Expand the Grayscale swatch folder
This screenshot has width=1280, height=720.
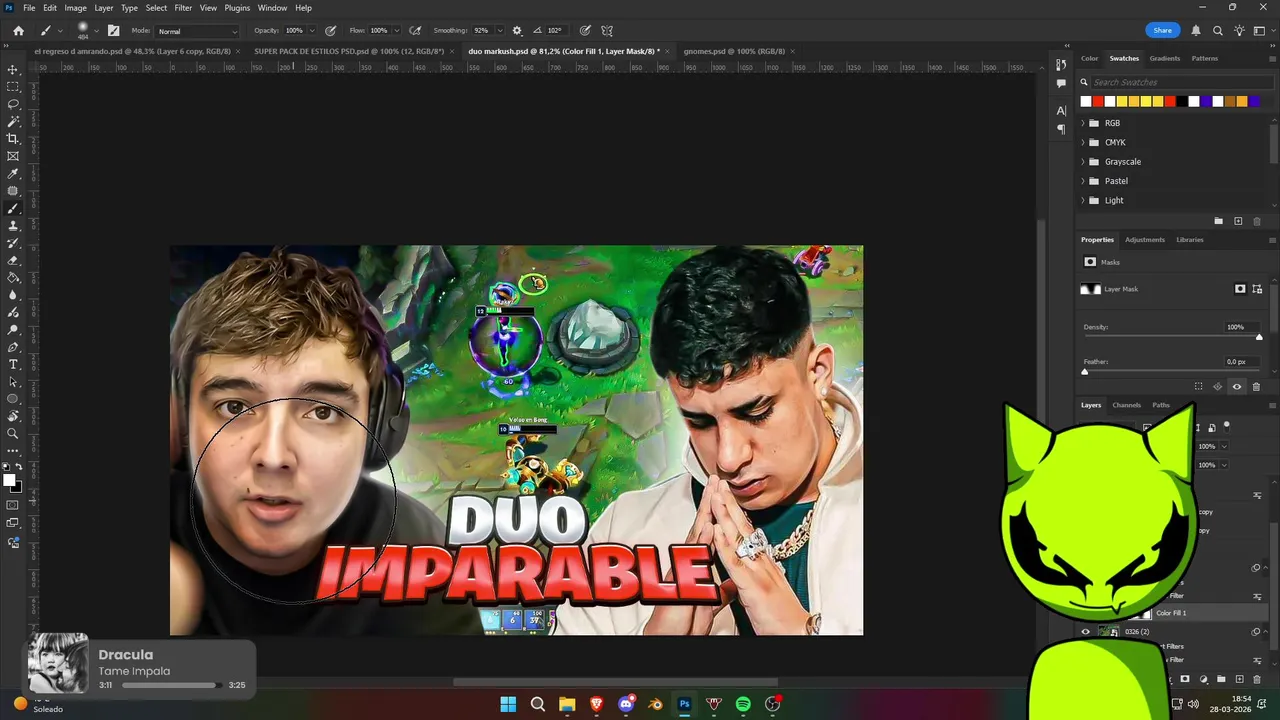[x=1083, y=162]
